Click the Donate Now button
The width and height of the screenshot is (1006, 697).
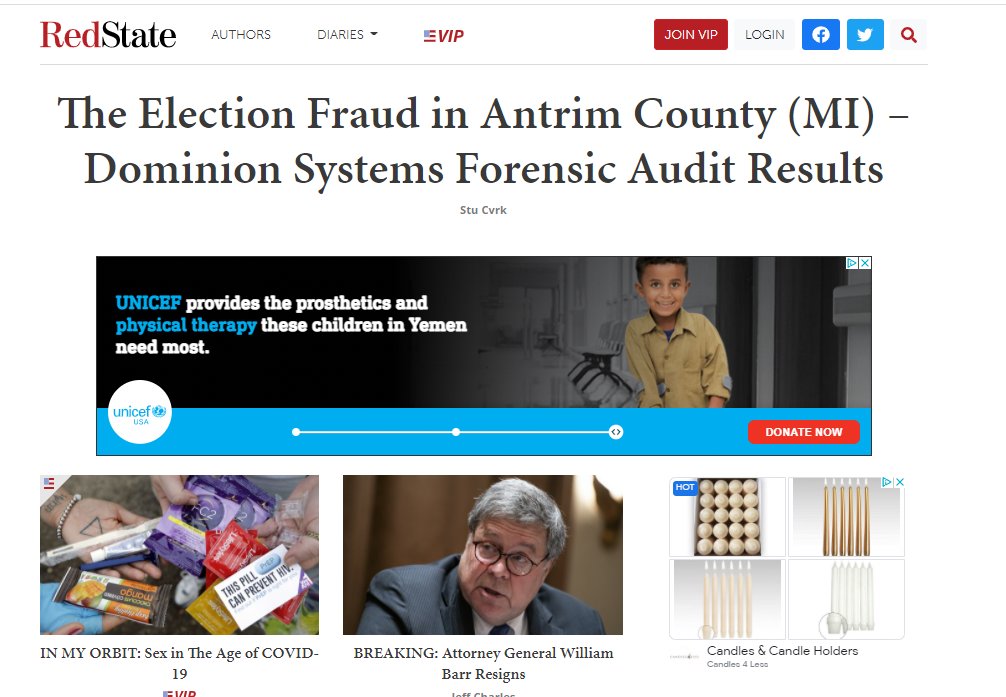coord(804,432)
